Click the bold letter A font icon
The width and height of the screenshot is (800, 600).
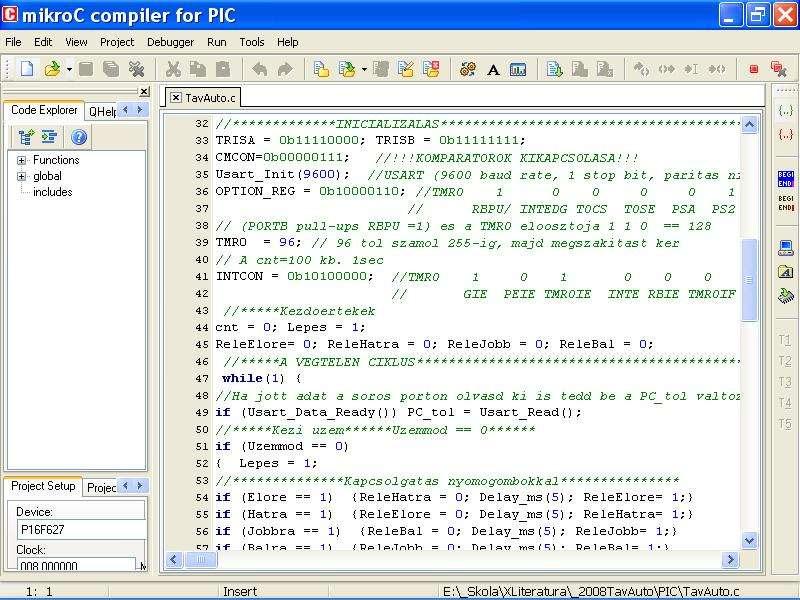(x=493, y=69)
